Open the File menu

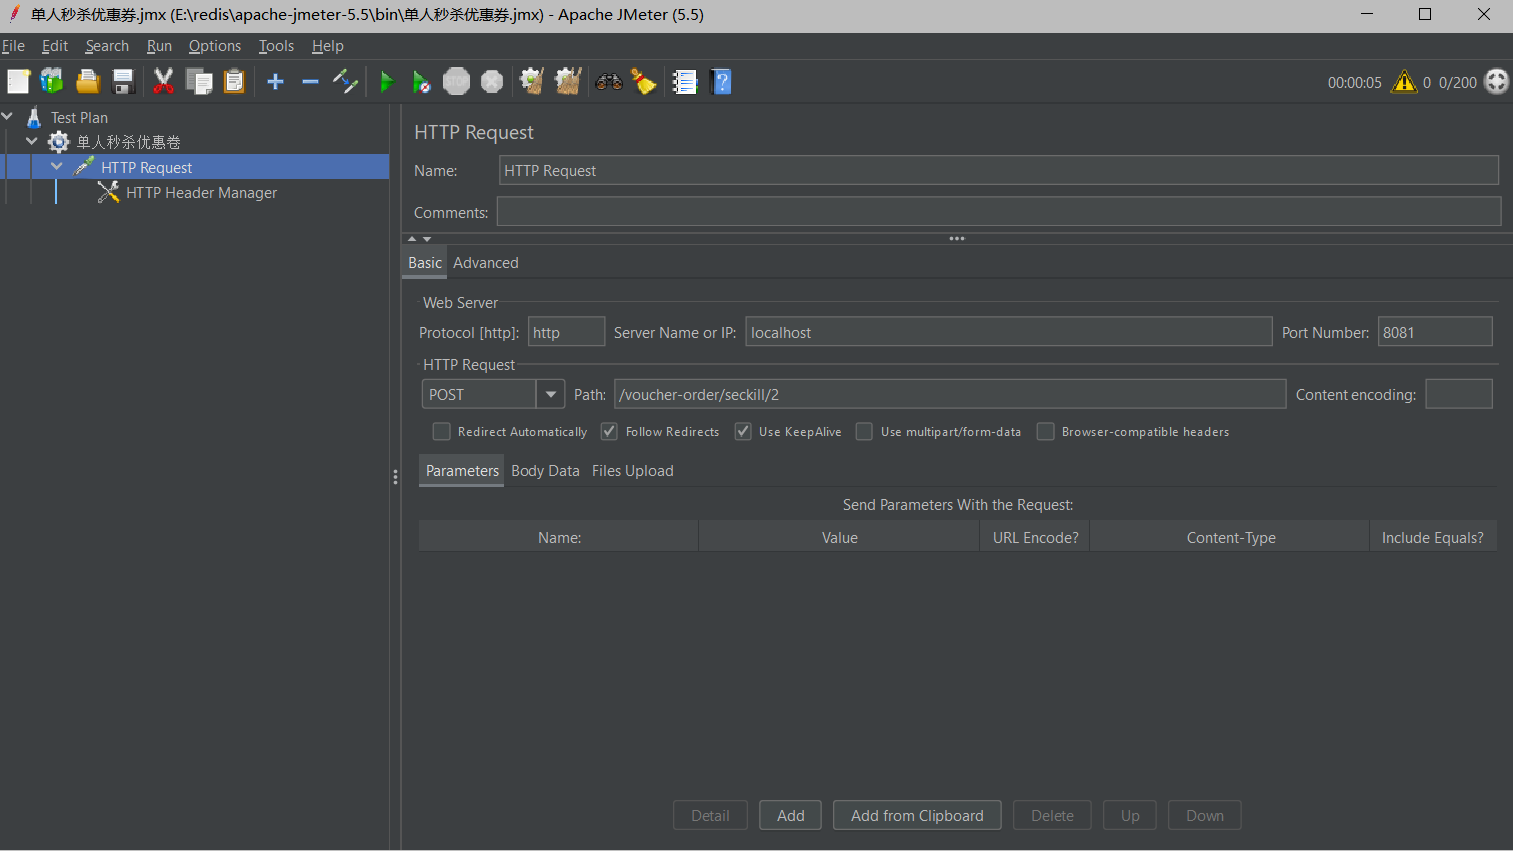[x=13, y=46]
